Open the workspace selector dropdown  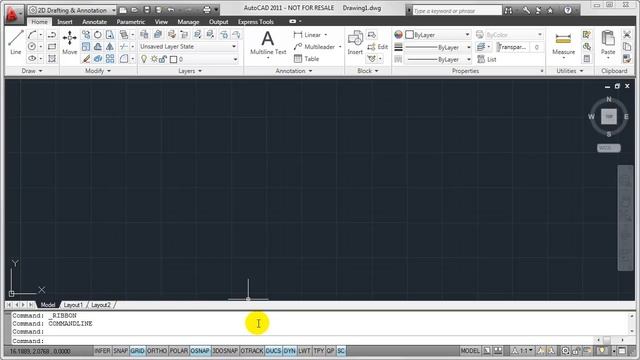[72, 10]
